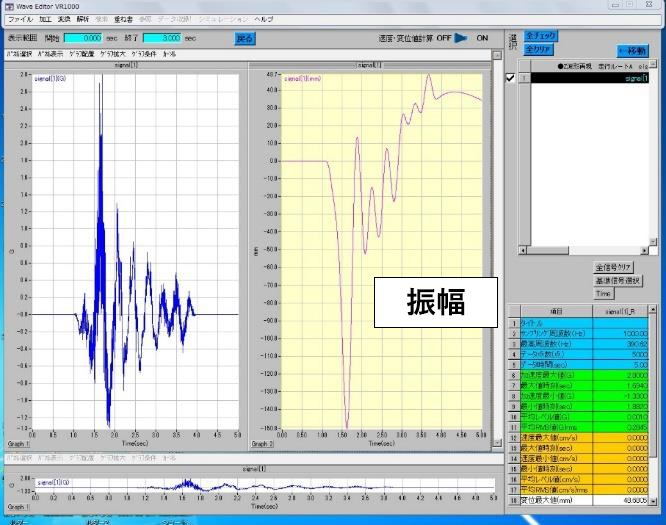Open the ファイル menu
This screenshot has height=525, width=666.
tap(20, 20)
